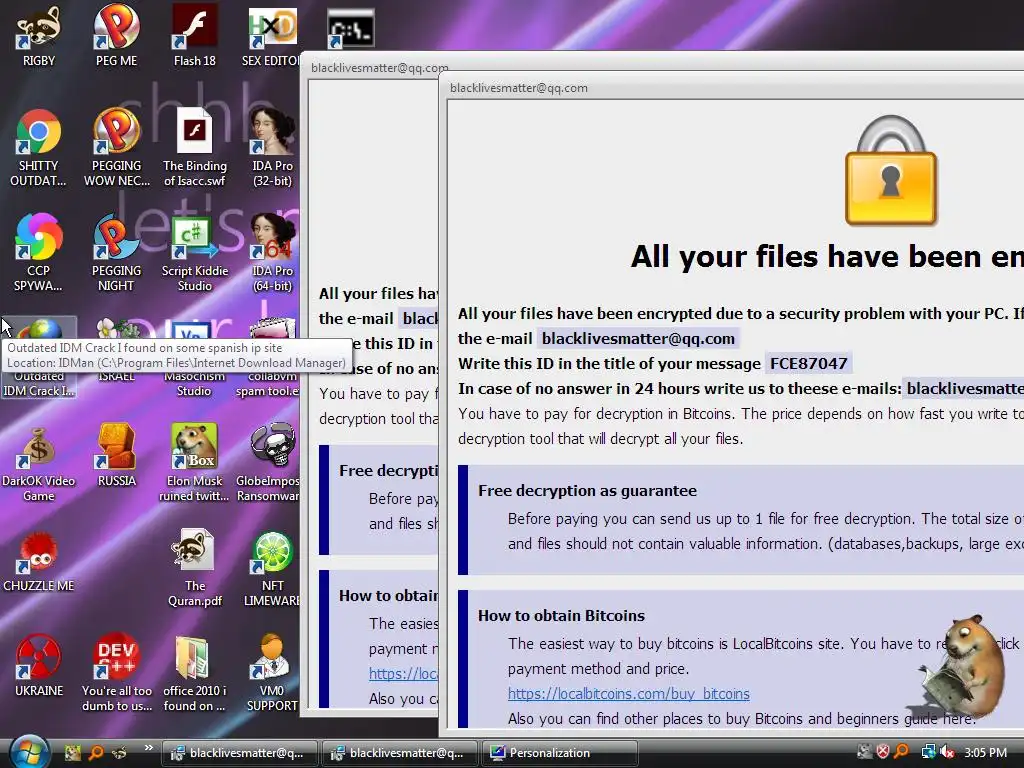Select the GlobeImposter Ransomware skull icon
Screen dimensions: 1024x768
tap(268, 462)
